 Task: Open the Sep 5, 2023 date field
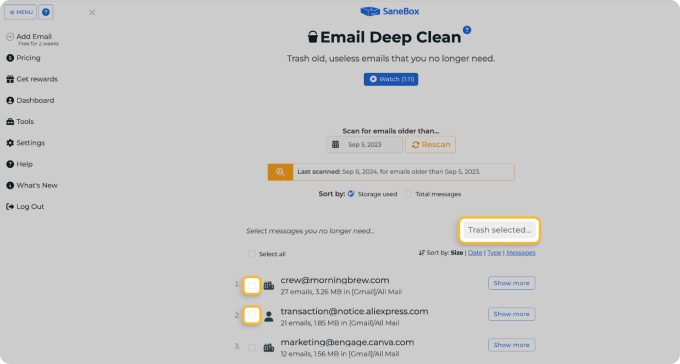(x=364, y=144)
